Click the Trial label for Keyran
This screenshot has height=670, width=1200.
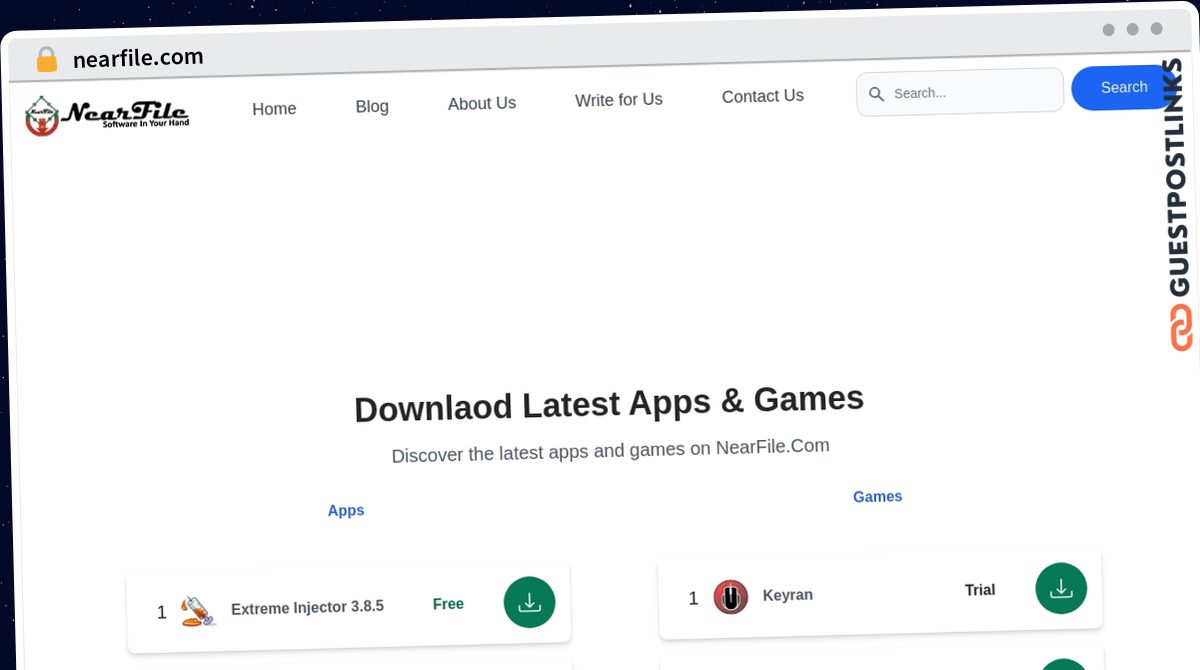(980, 590)
